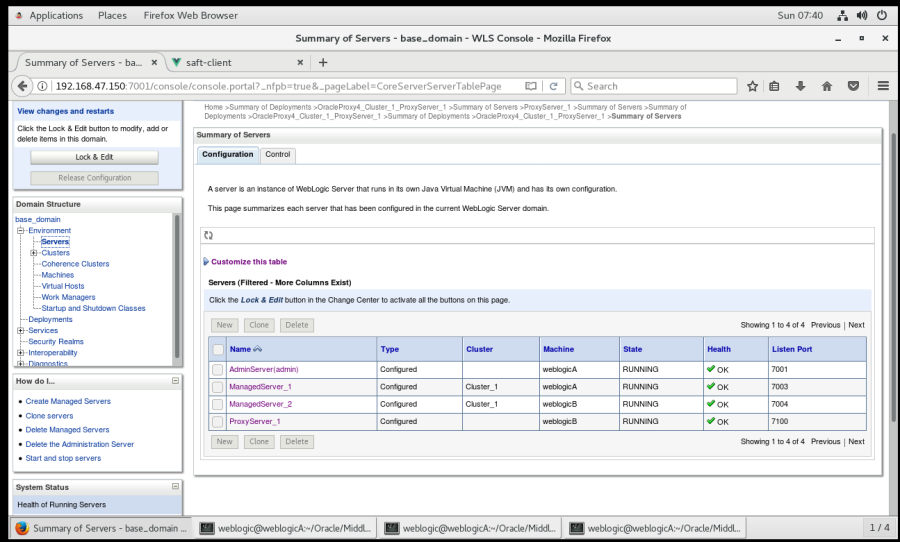The image size is (900, 542).
Task: Select Machines in the Domain Structure tree
Action: click(57, 275)
